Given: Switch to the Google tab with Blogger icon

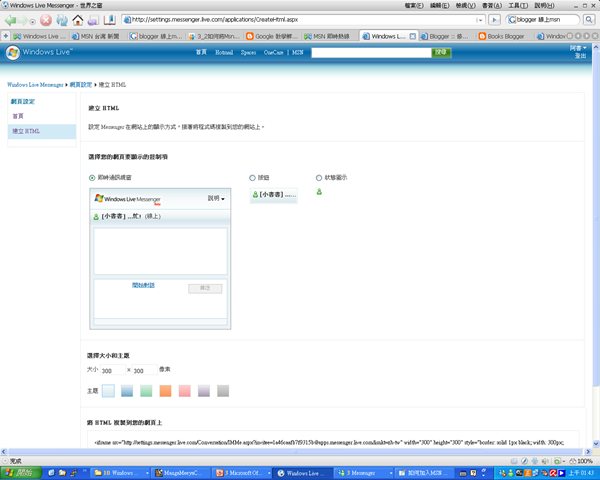Looking at the screenshot, I should pyautogui.click(x=274, y=36).
